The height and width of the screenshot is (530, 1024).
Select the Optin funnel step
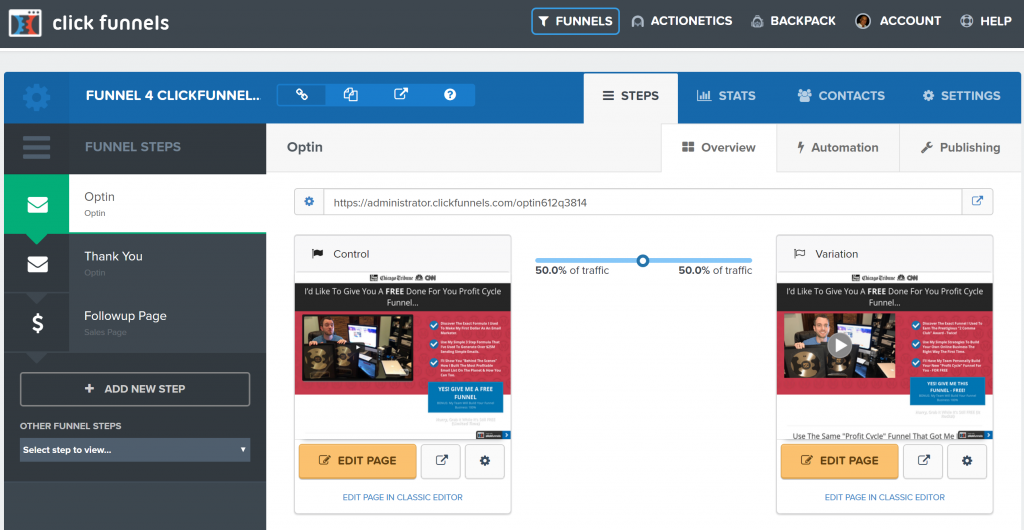pyautogui.click(x=167, y=203)
